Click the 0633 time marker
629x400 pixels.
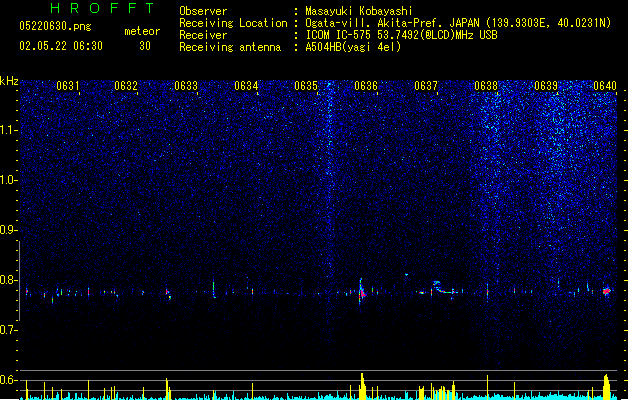[x=186, y=86]
